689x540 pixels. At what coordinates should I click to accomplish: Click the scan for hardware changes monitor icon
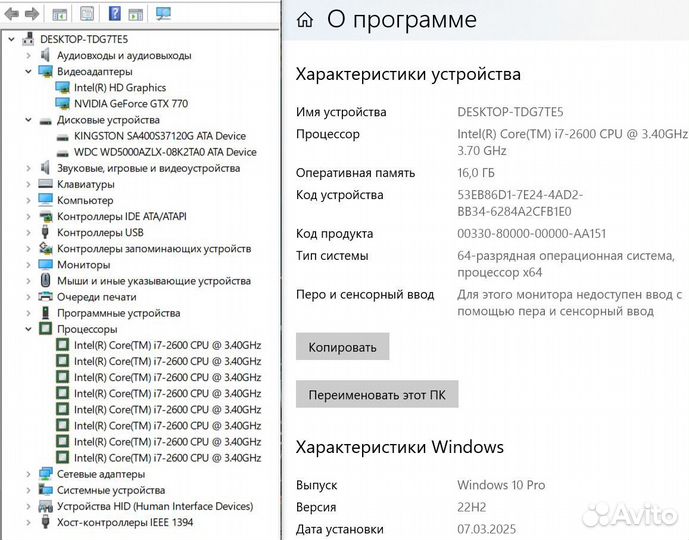point(163,14)
